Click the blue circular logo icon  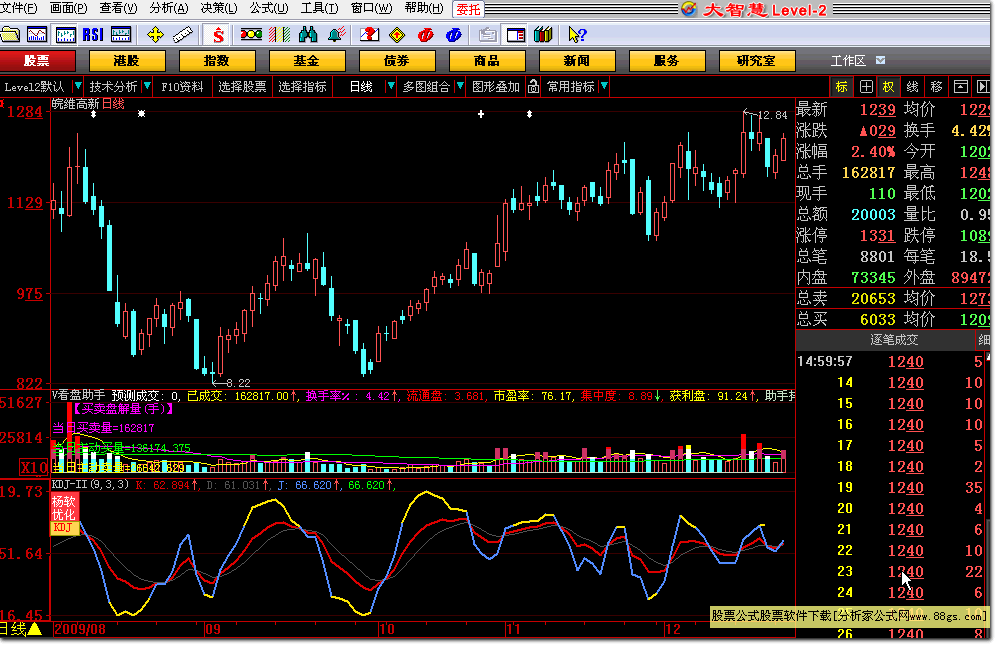453,34
